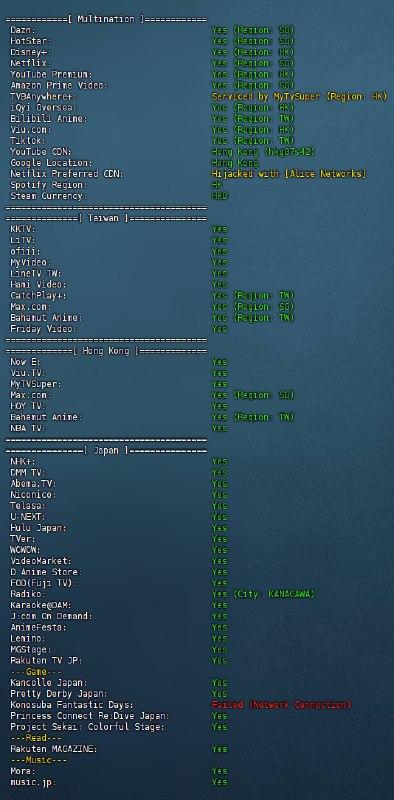Select the "Abema.TV:" label
Image resolution: width=394 pixels, height=800 pixels.
pos(33,484)
